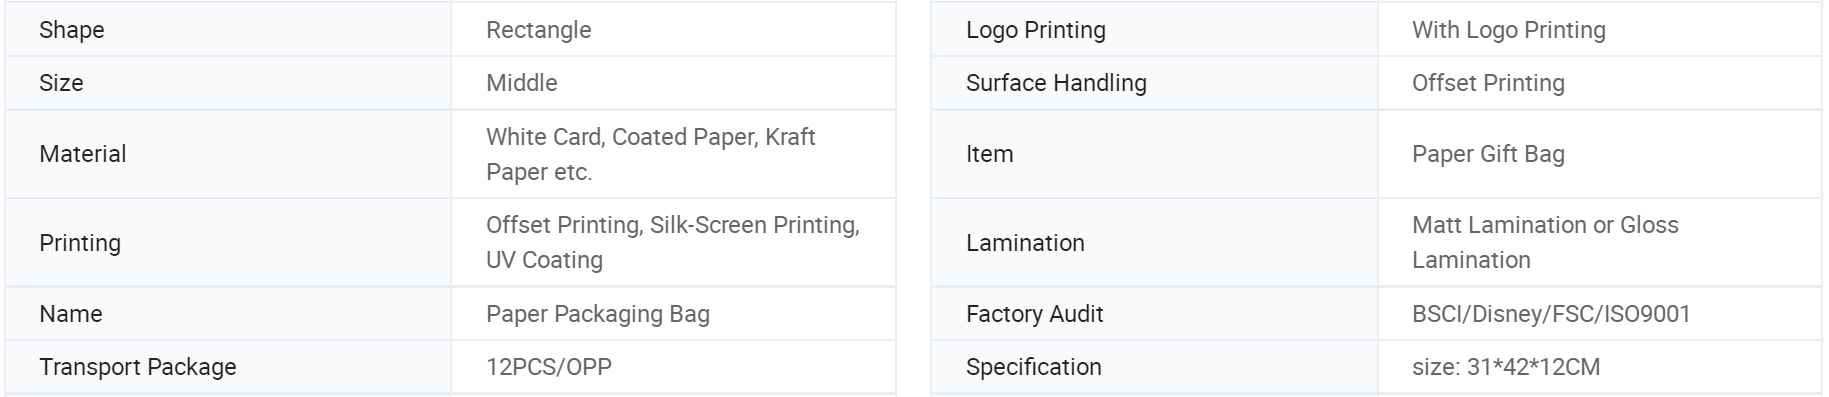Click the Shape label cell
1829x397 pixels.
point(228,30)
